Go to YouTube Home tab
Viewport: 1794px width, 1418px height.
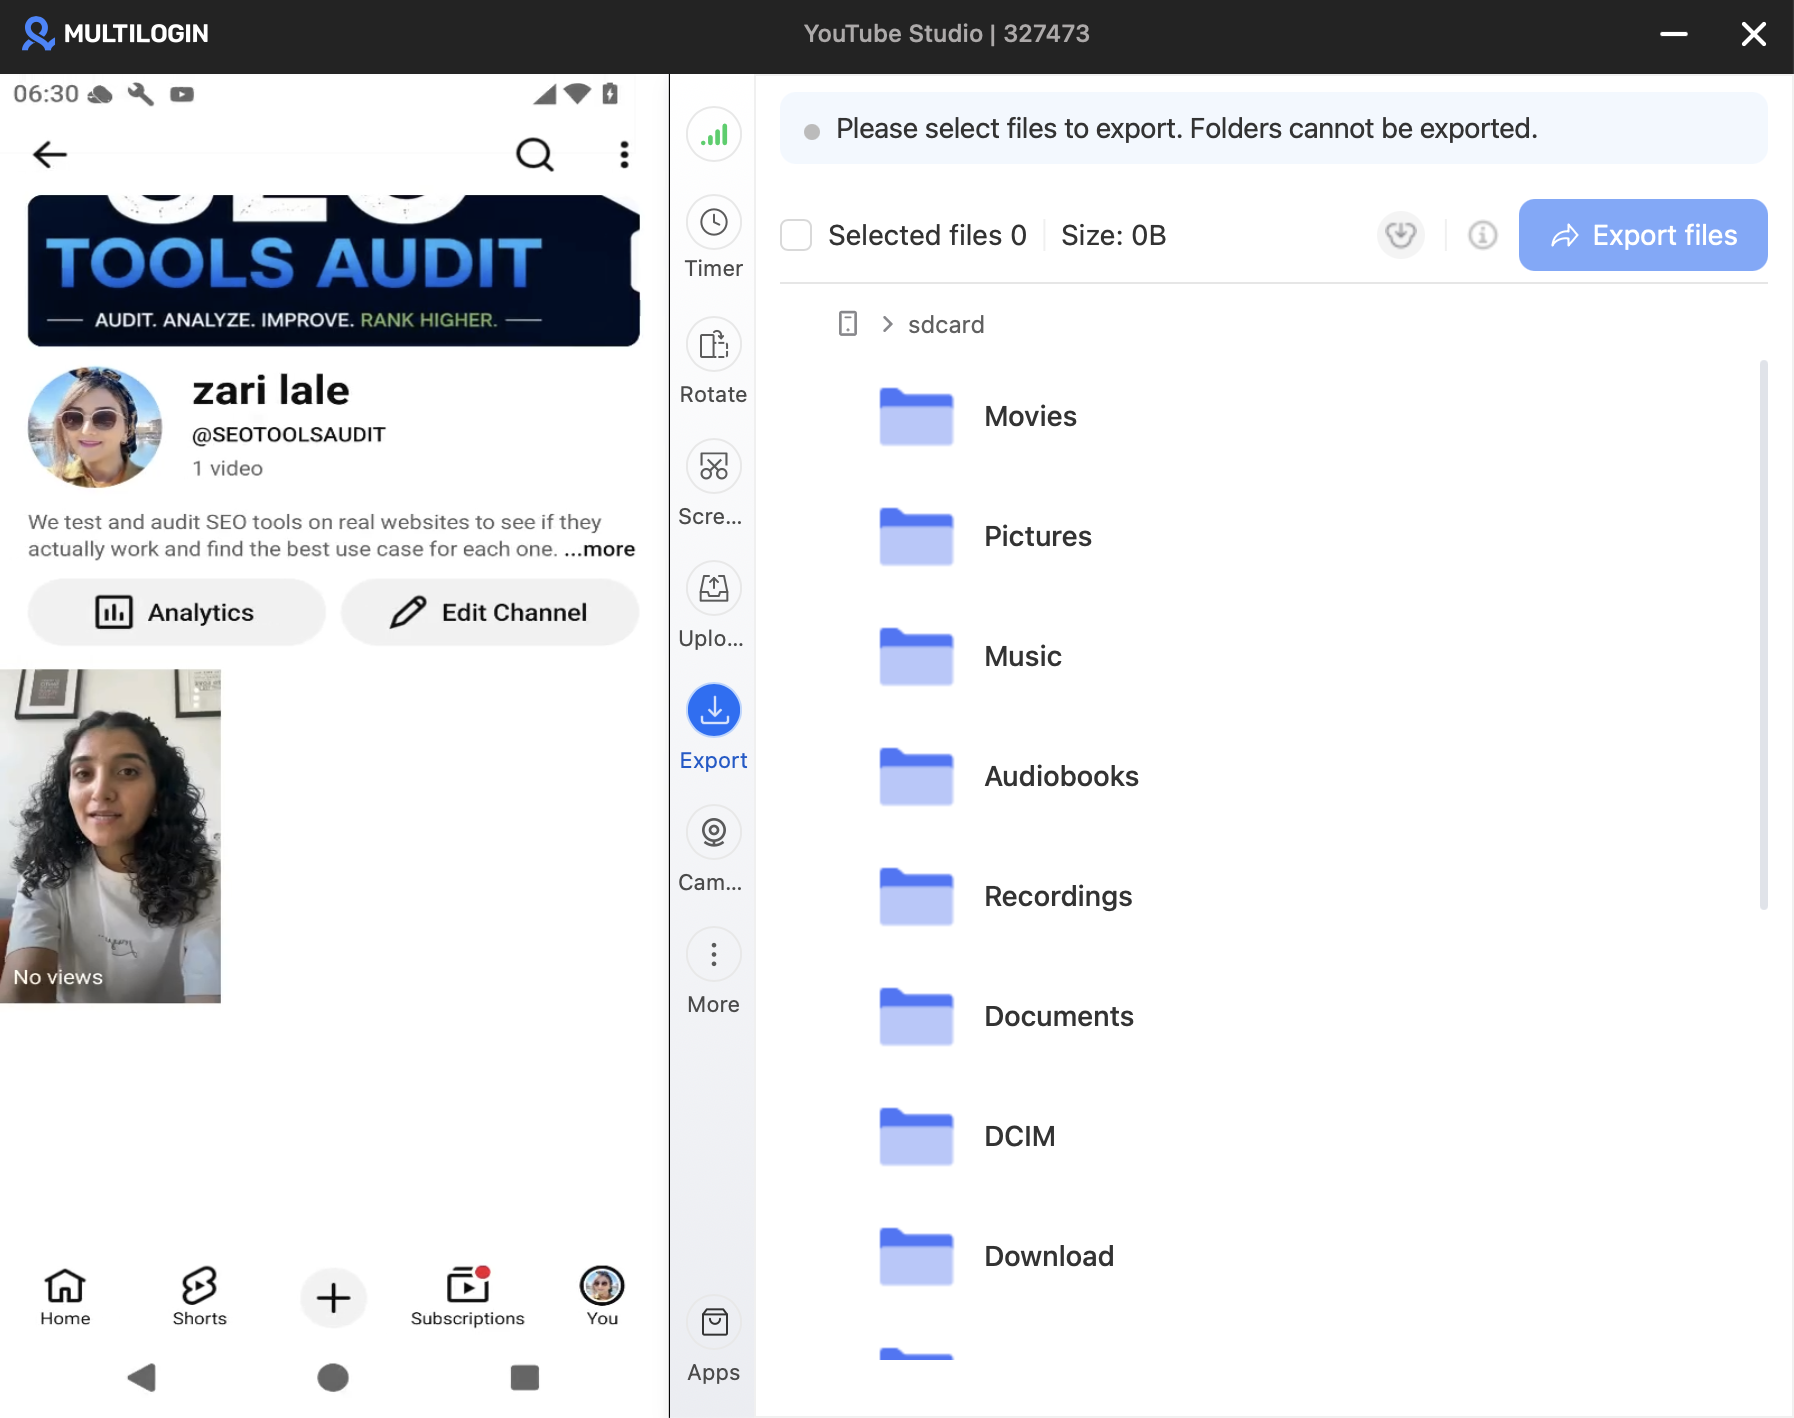(x=65, y=1298)
